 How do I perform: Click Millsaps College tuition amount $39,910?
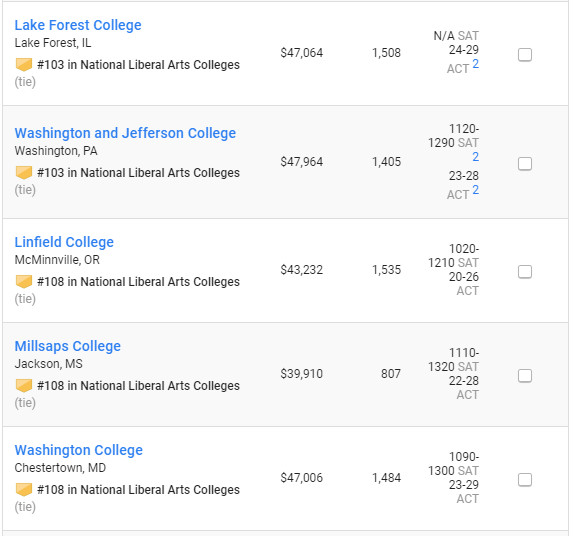(302, 374)
